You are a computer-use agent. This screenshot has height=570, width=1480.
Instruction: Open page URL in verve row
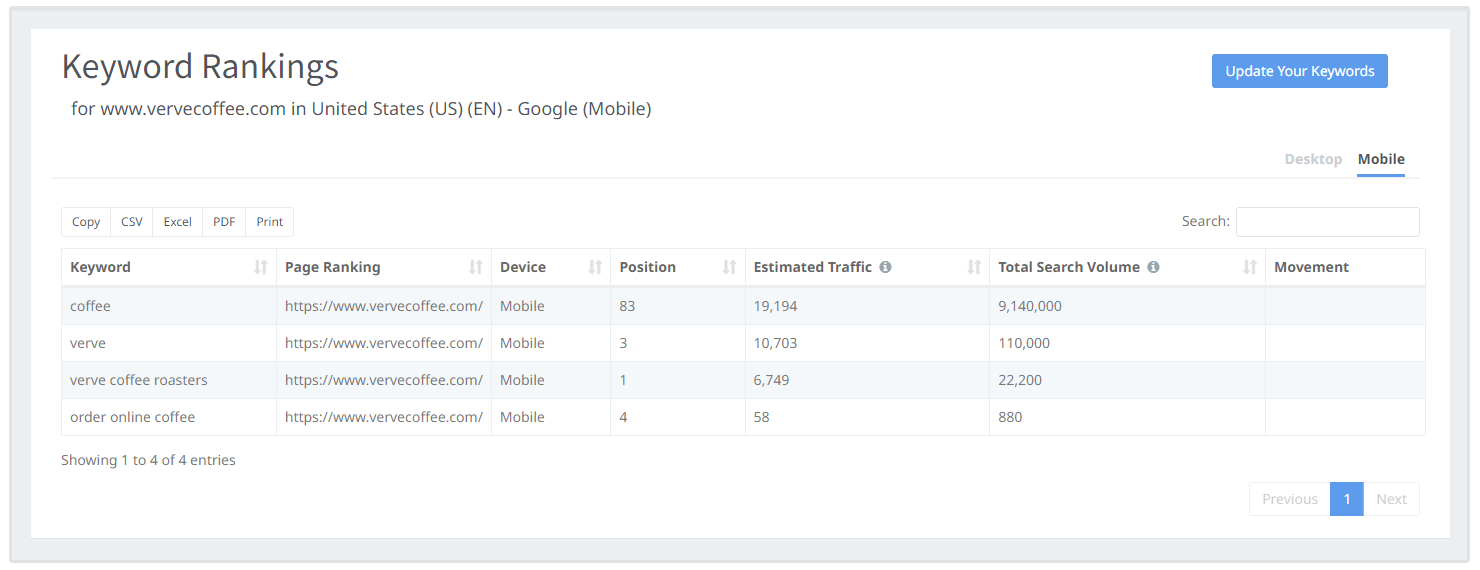click(x=384, y=343)
